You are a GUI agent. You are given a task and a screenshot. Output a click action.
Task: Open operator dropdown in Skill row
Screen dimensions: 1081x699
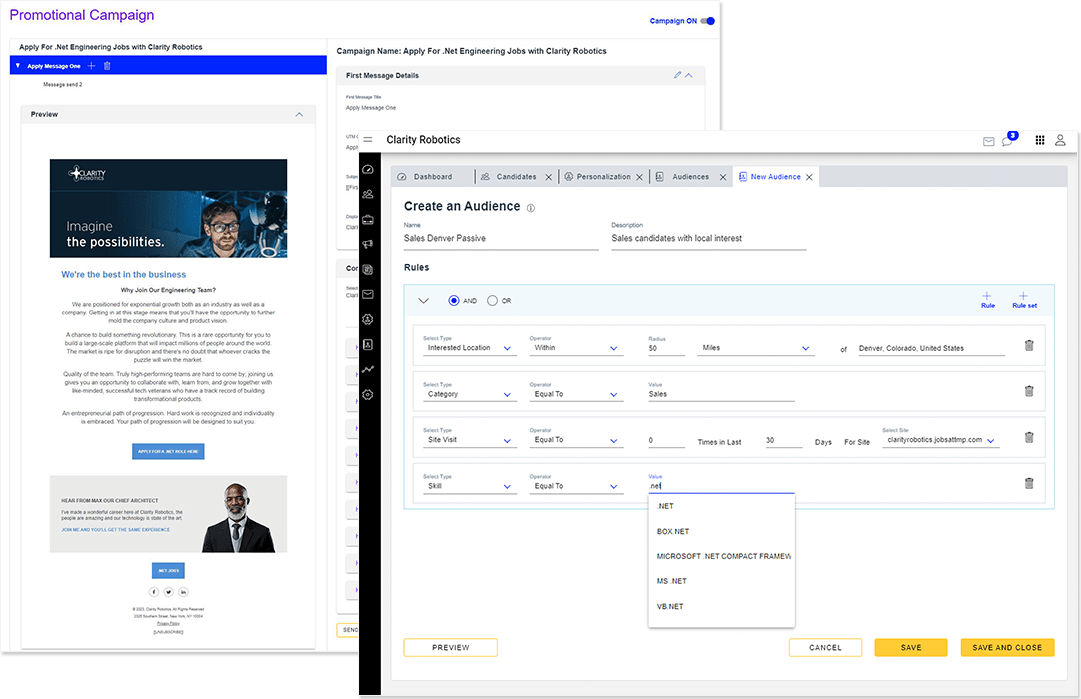point(576,486)
